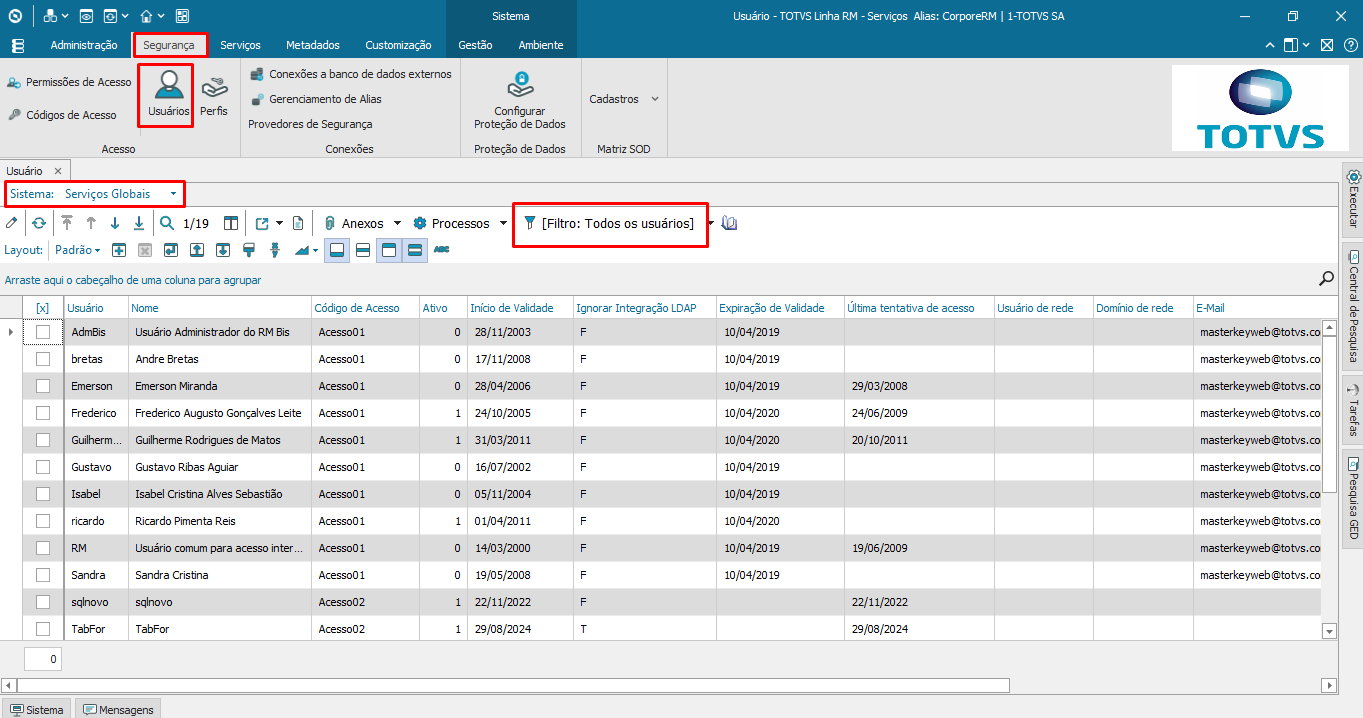This screenshot has width=1363, height=718.
Task: Click the horizontal scrollbar under the grid
Action: [x=513, y=685]
